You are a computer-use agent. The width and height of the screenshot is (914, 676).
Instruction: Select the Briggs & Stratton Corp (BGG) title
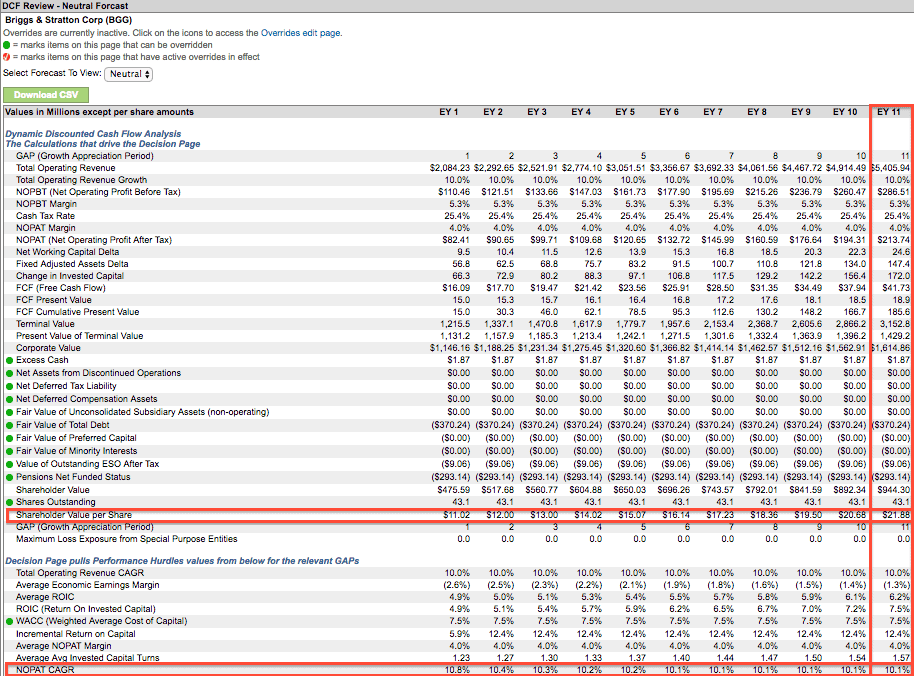pyautogui.click(x=69, y=20)
